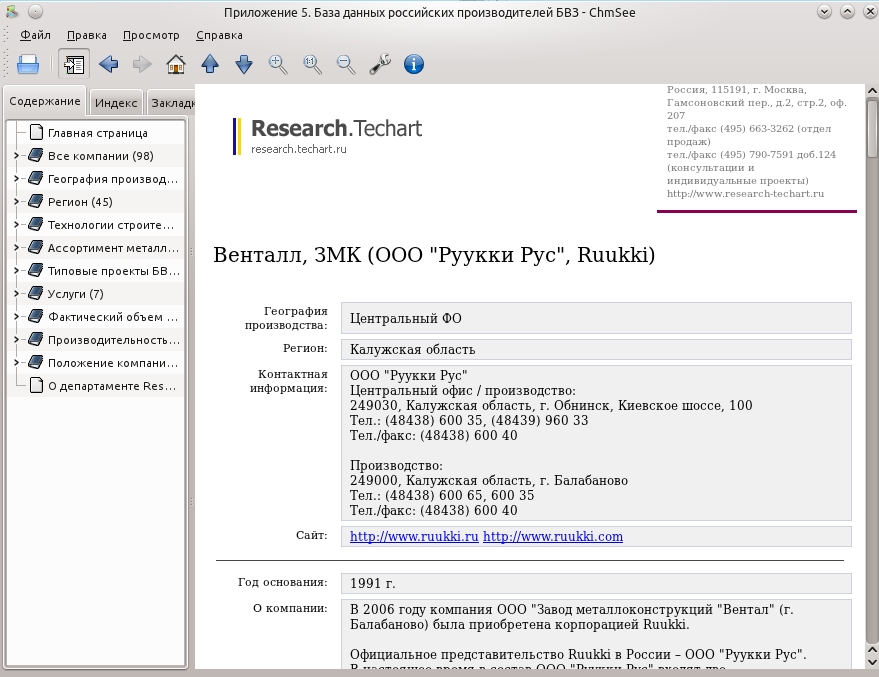Image resolution: width=879 pixels, height=677 pixels.
Task: Jump to next topic down arrow
Action: 244,64
